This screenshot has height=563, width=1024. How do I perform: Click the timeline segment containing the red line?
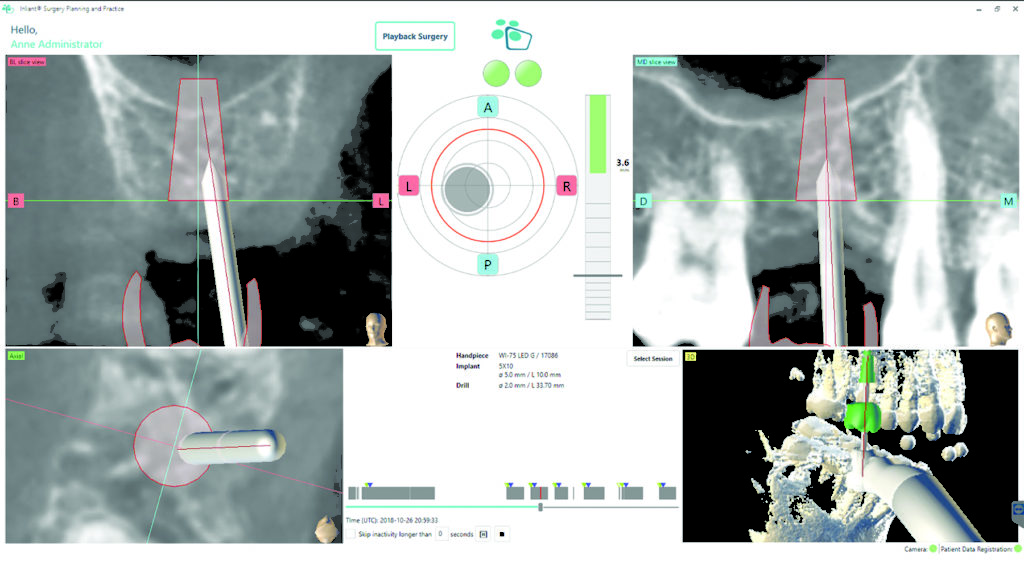coord(539,493)
